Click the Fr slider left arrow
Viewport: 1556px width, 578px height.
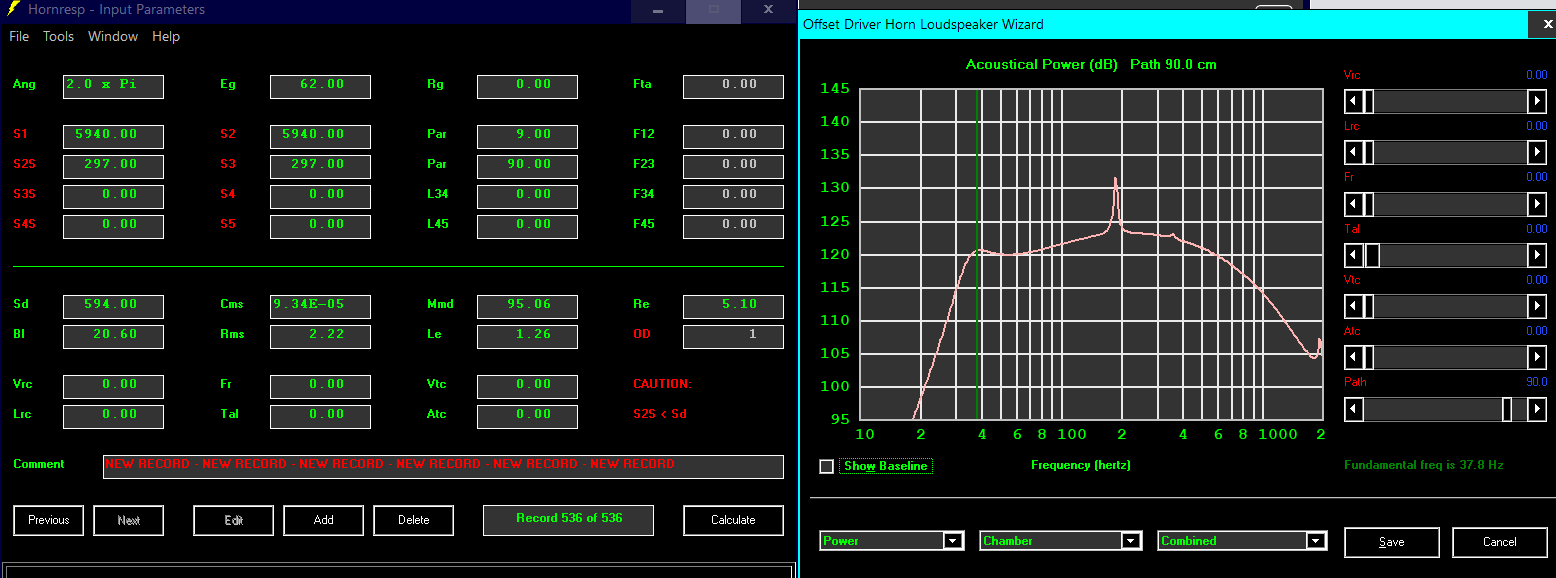pyautogui.click(x=1353, y=204)
